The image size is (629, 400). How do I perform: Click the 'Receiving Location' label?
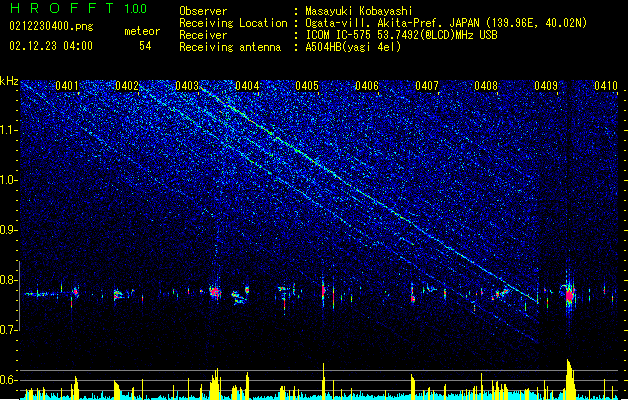pos(233,23)
